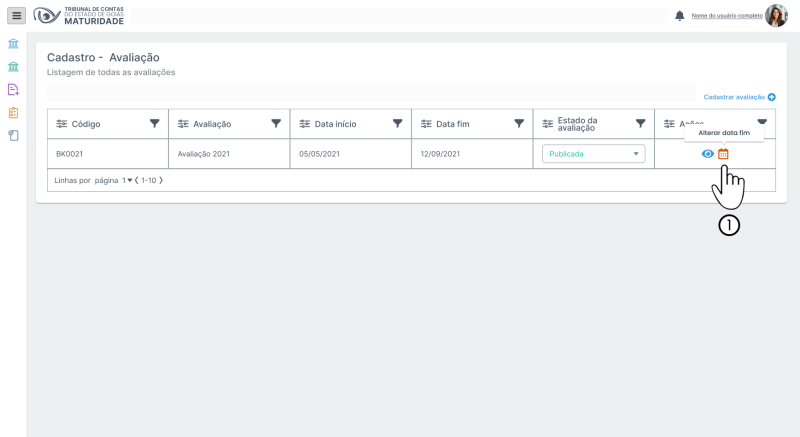Click the user full name link
Image resolution: width=800 pixels, height=437 pixels.
pyautogui.click(x=726, y=16)
